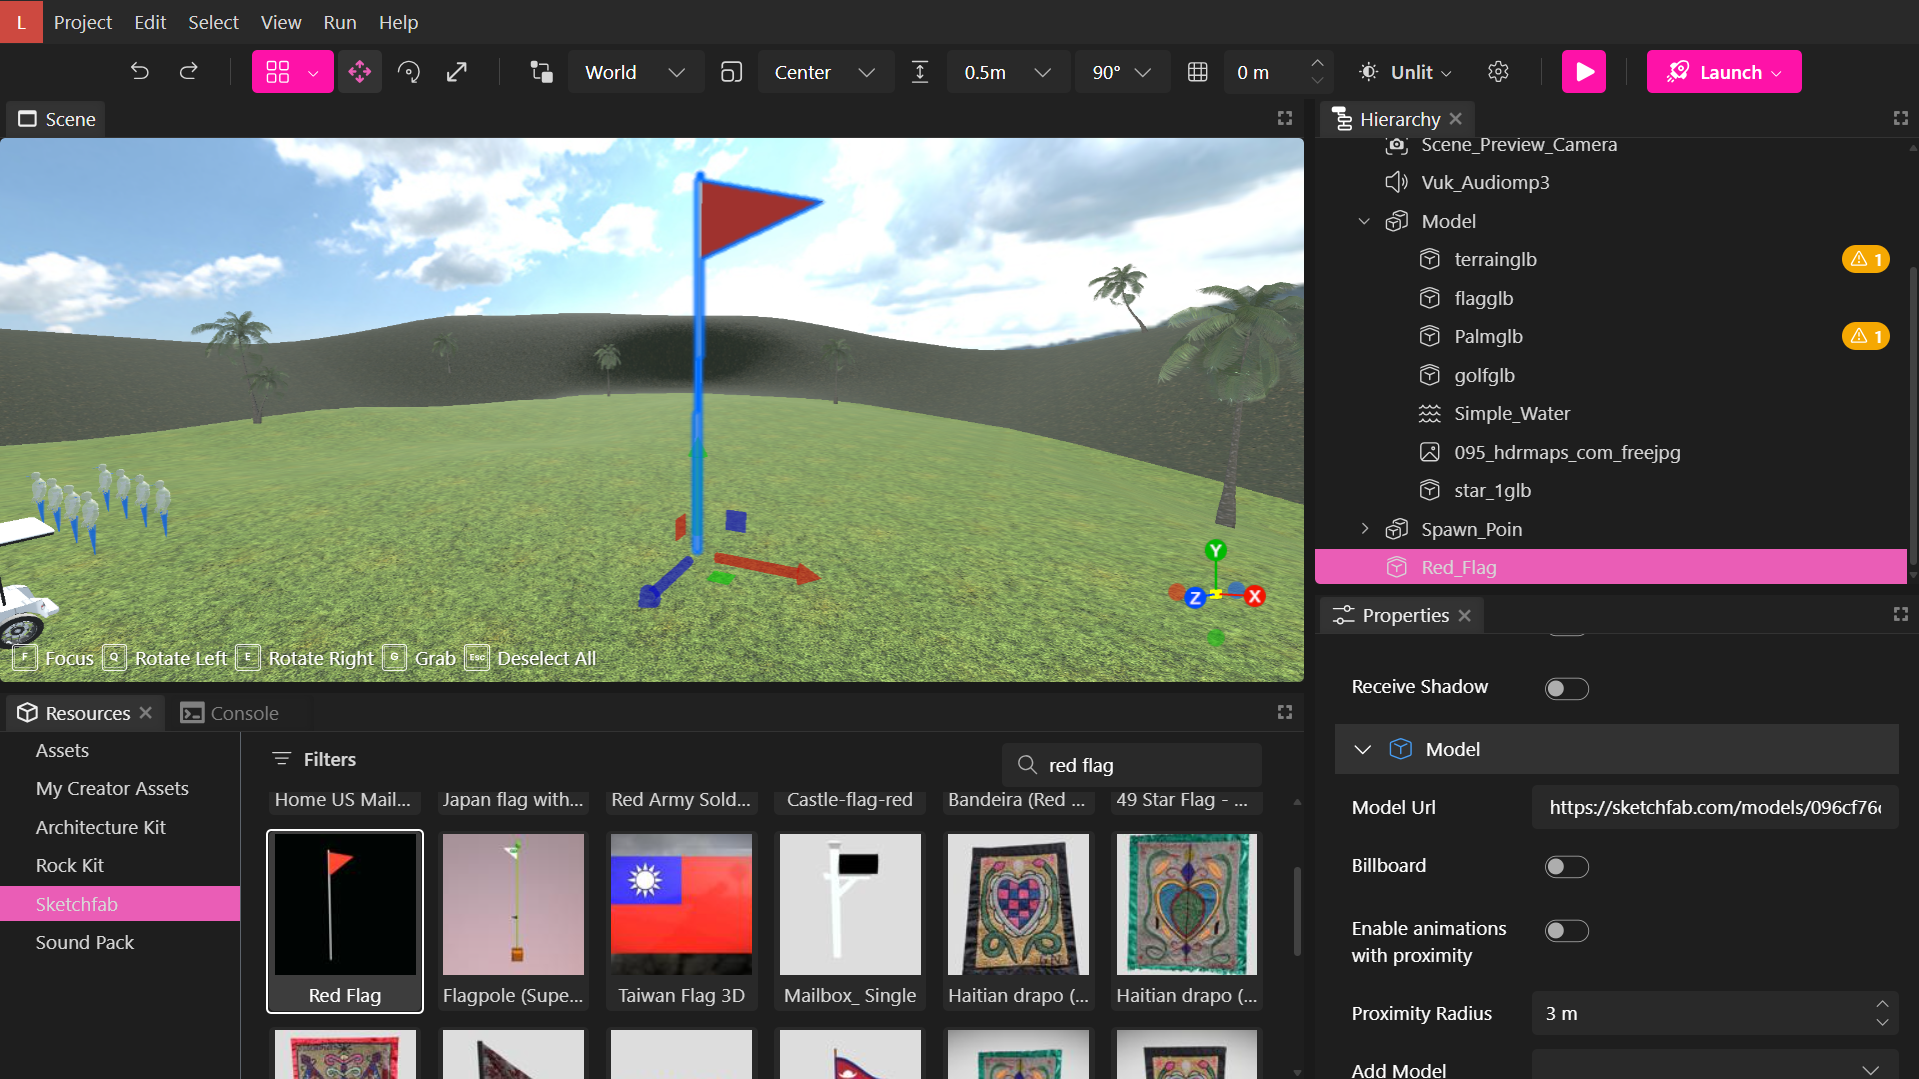Click the undo arrow icon
1919x1079 pixels.
pyautogui.click(x=140, y=72)
